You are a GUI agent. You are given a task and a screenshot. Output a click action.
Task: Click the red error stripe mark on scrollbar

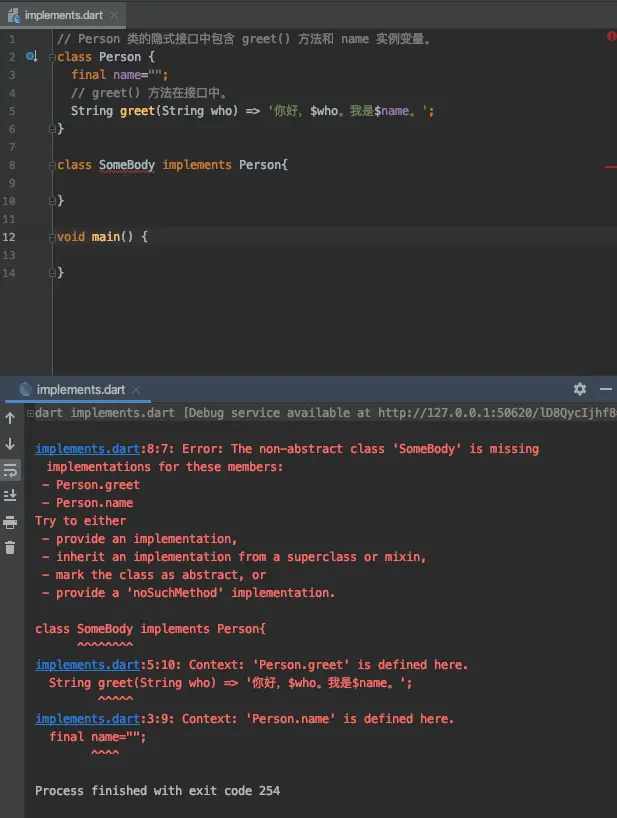tap(611, 167)
